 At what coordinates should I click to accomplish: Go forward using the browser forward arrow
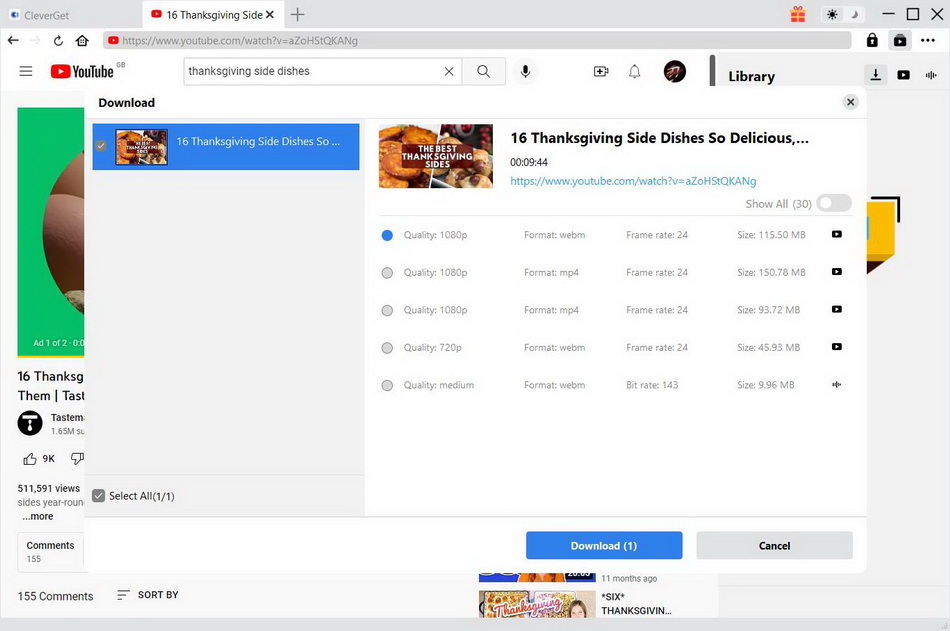pos(35,41)
